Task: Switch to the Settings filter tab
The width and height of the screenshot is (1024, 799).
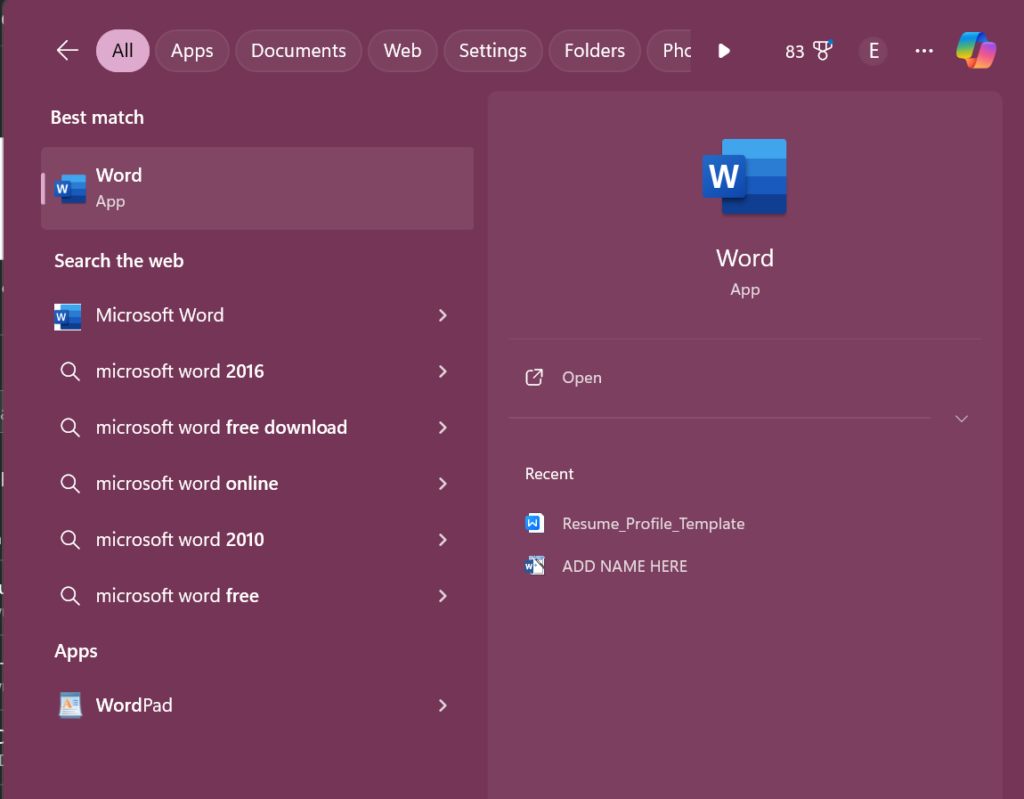Action: 493,50
